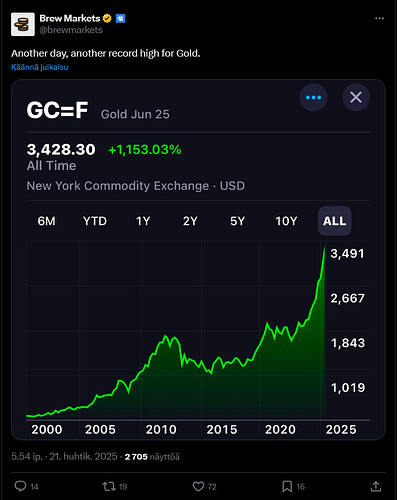The image size is (397, 500).
Task: Open the chart's blue three-dot menu
Action: pos(313,97)
